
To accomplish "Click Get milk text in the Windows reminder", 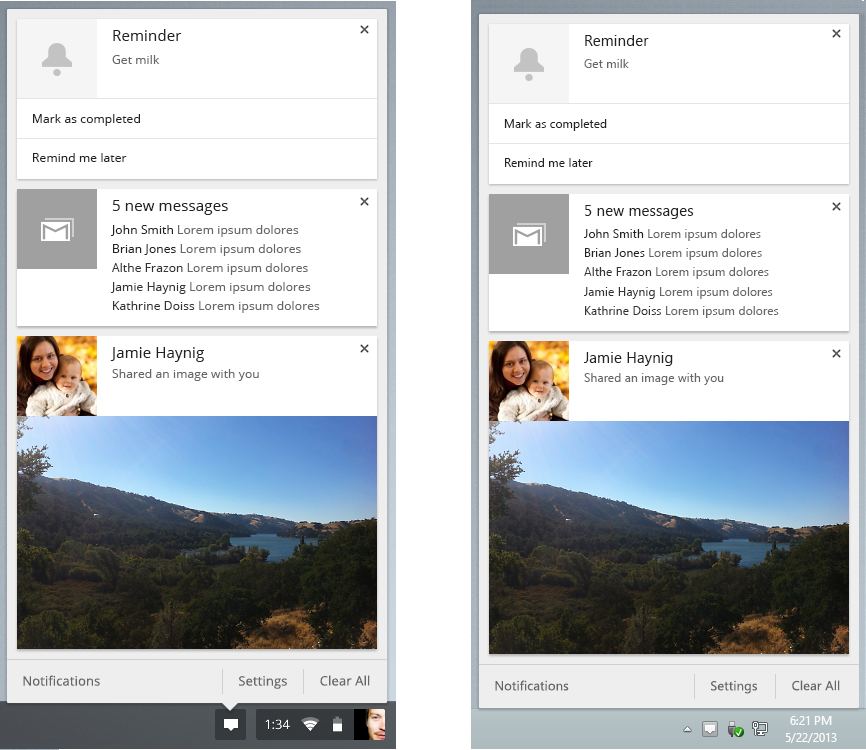I will (606, 64).
